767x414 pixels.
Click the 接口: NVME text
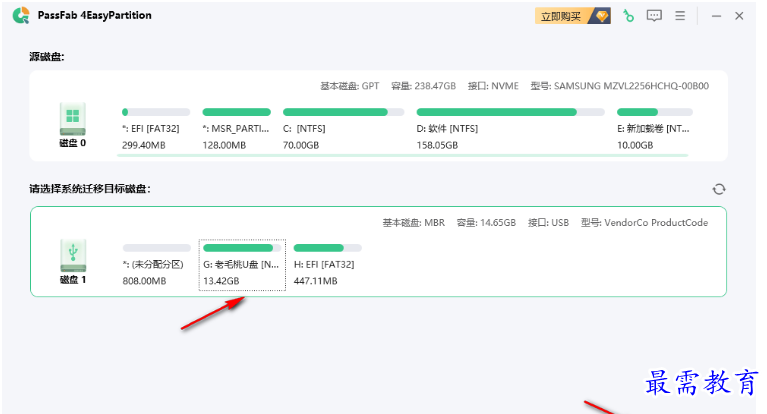(493, 86)
